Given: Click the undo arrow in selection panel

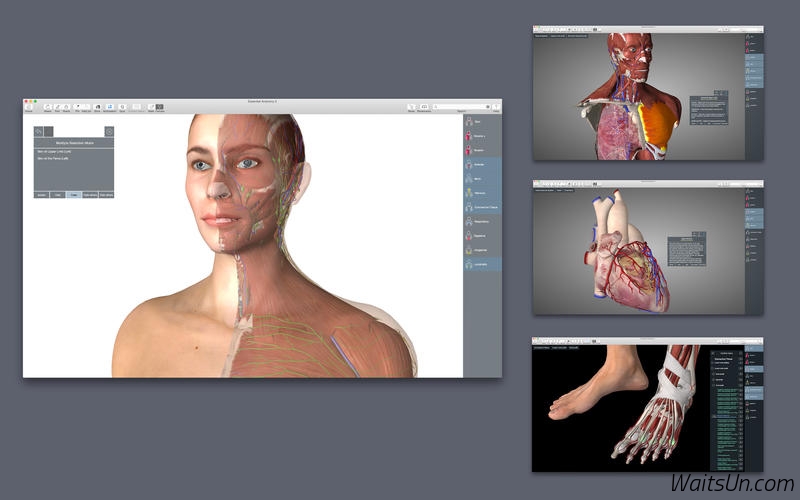Looking at the screenshot, I should tap(38, 132).
